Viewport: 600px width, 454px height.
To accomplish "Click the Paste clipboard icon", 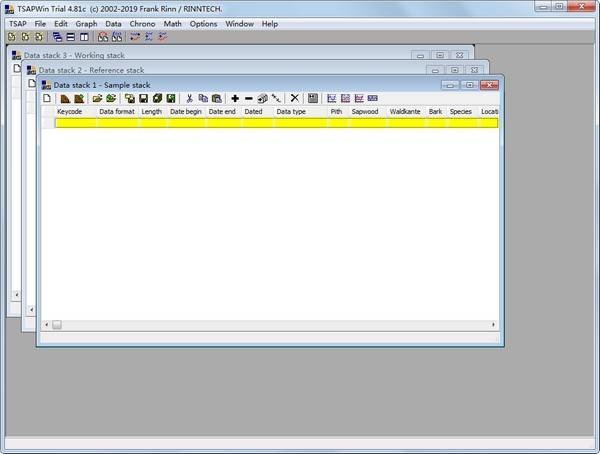I will click(x=216, y=98).
